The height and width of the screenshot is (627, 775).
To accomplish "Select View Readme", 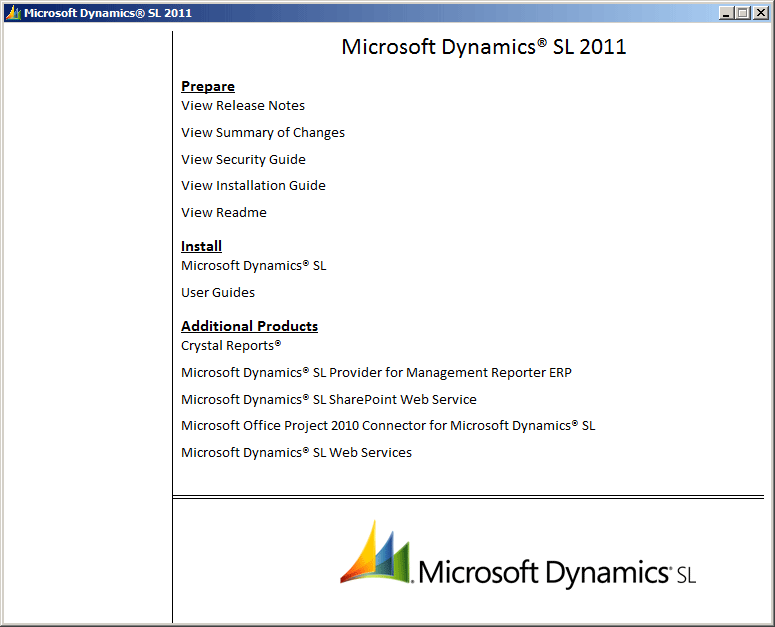I will click(x=224, y=212).
